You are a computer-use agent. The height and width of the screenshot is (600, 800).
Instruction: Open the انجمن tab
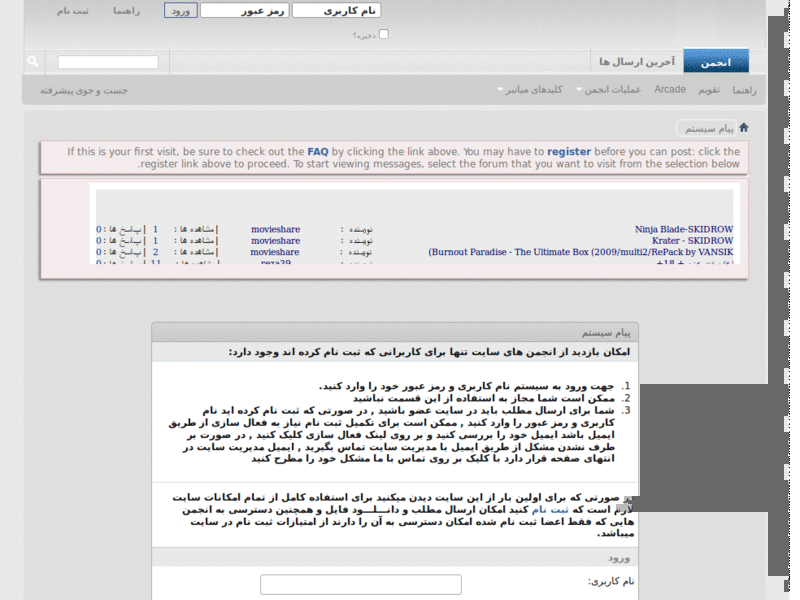[x=716, y=62]
